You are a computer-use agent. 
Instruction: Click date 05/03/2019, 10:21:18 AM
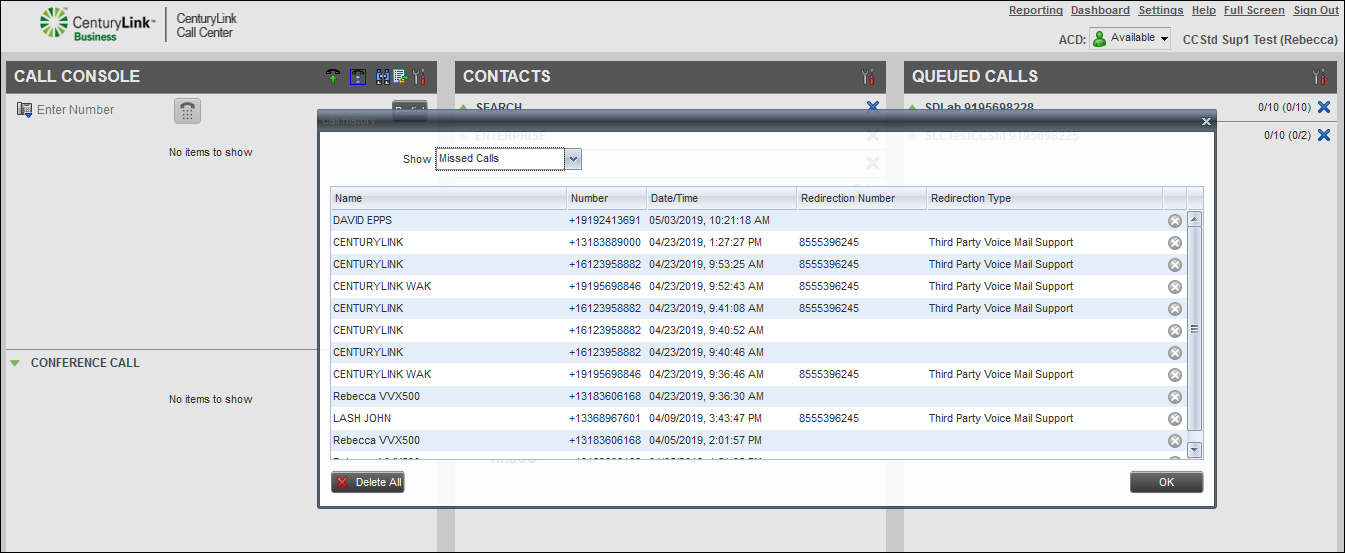pos(709,220)
